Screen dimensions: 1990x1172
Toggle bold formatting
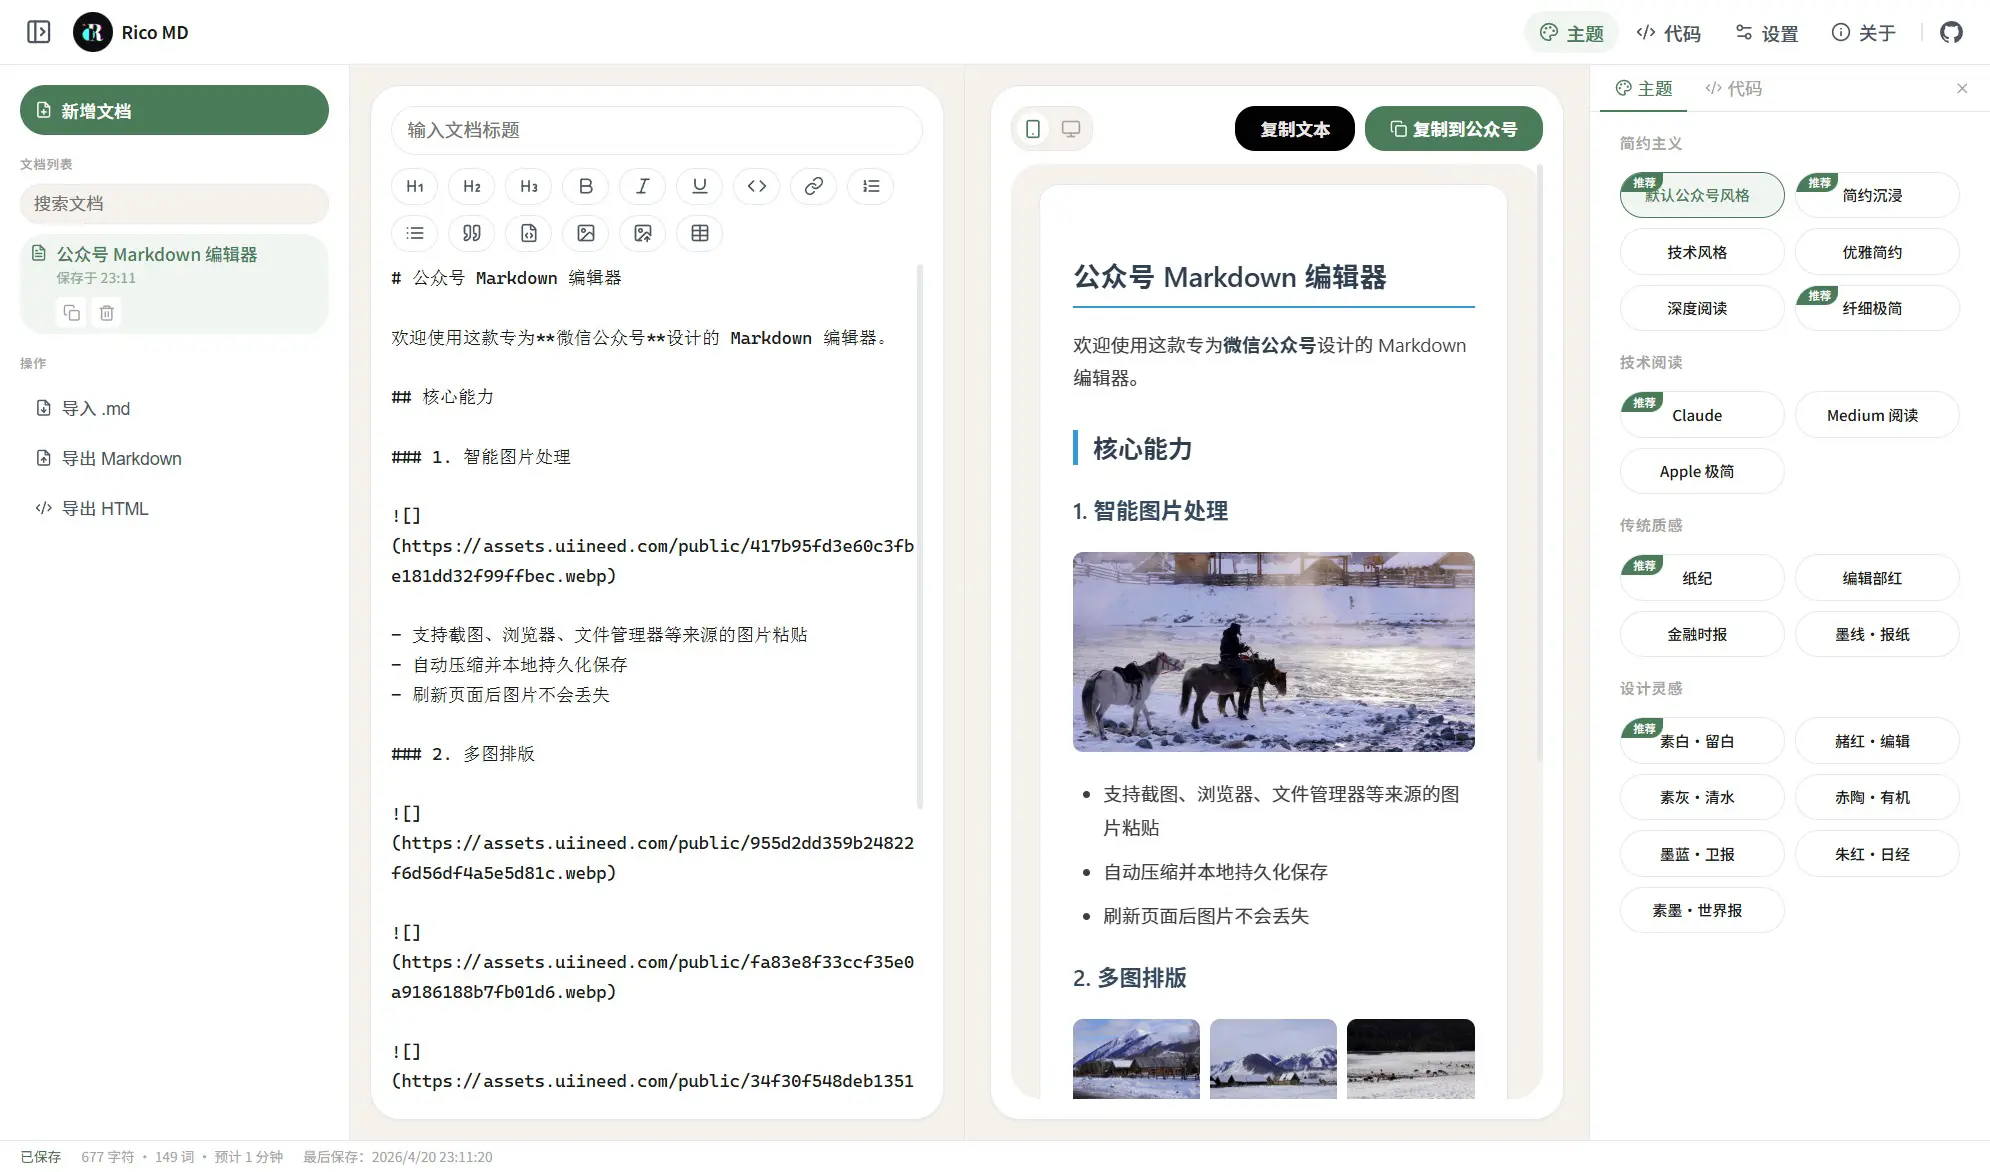coord(586,186)
